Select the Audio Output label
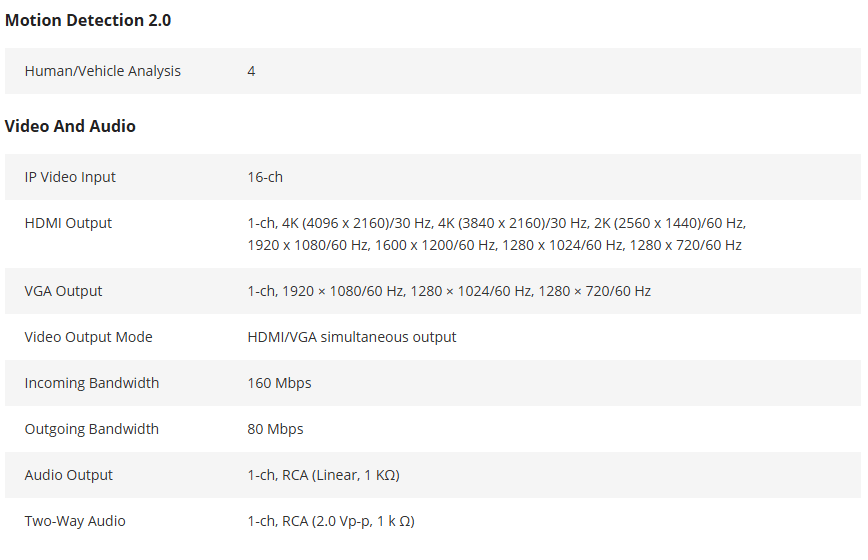Viewport: 868px width, 560px height. coord(69,475)
